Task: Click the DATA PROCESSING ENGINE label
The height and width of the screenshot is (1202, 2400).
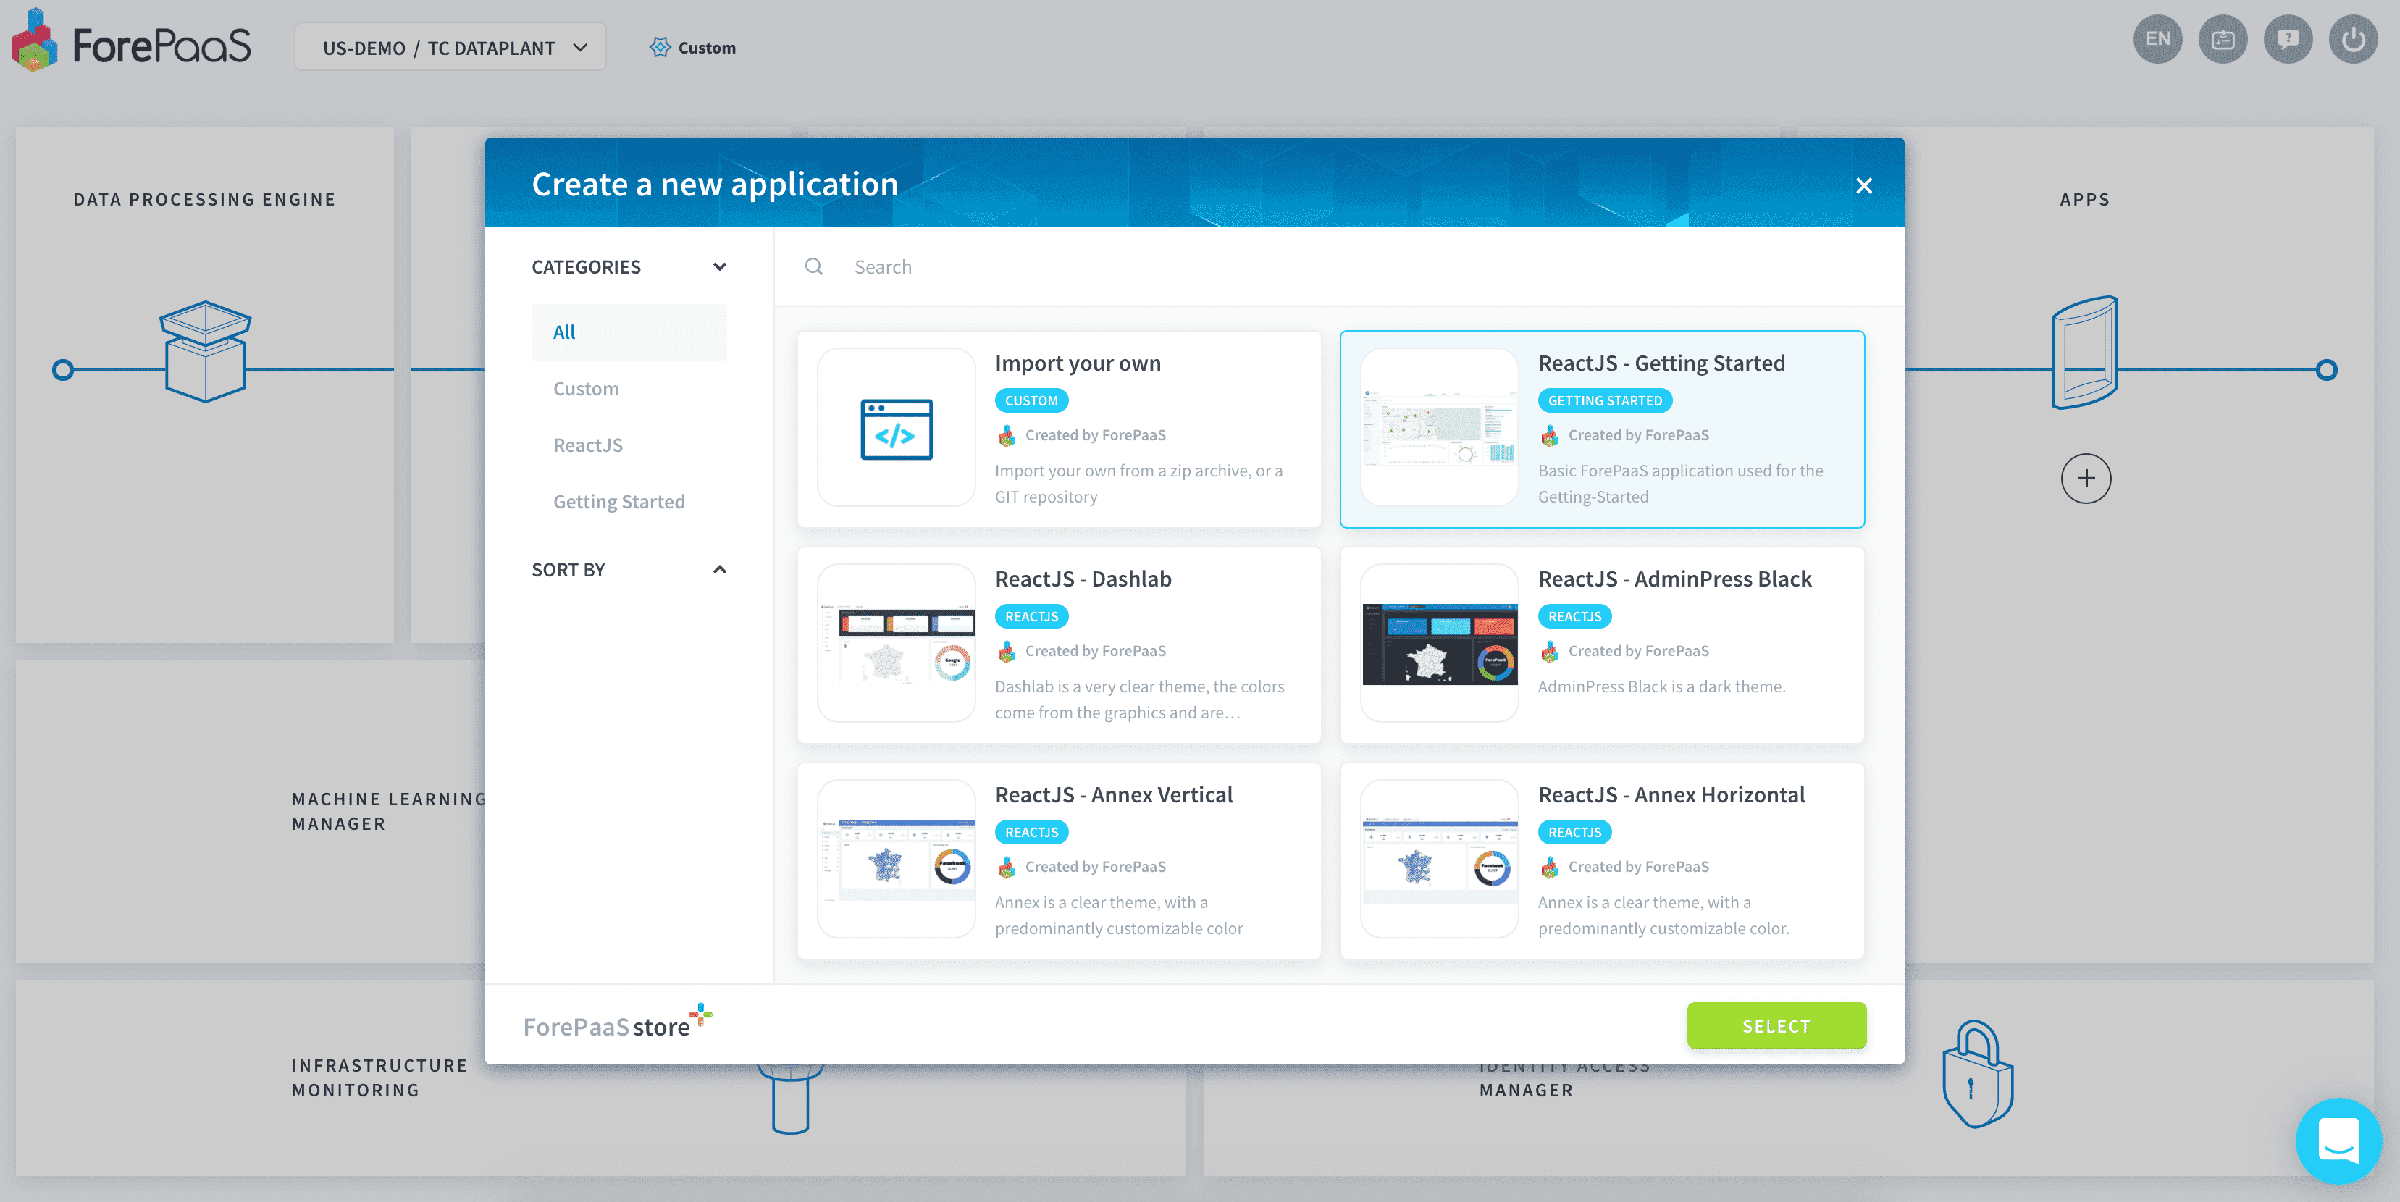Action: (x=205, y=200)
